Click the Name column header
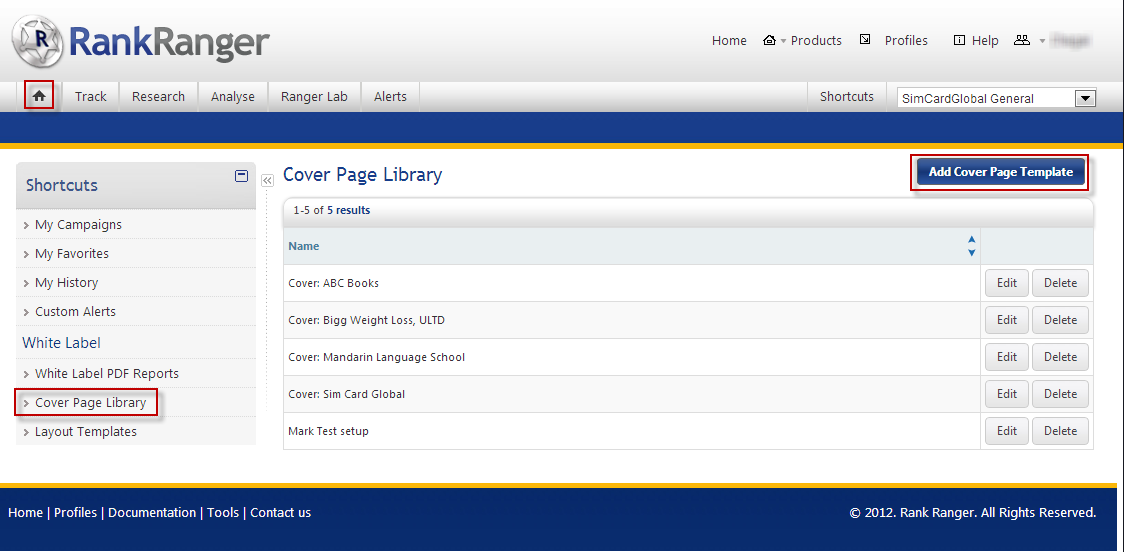The width and height of the screenshot is (1124, 552). 304,246
